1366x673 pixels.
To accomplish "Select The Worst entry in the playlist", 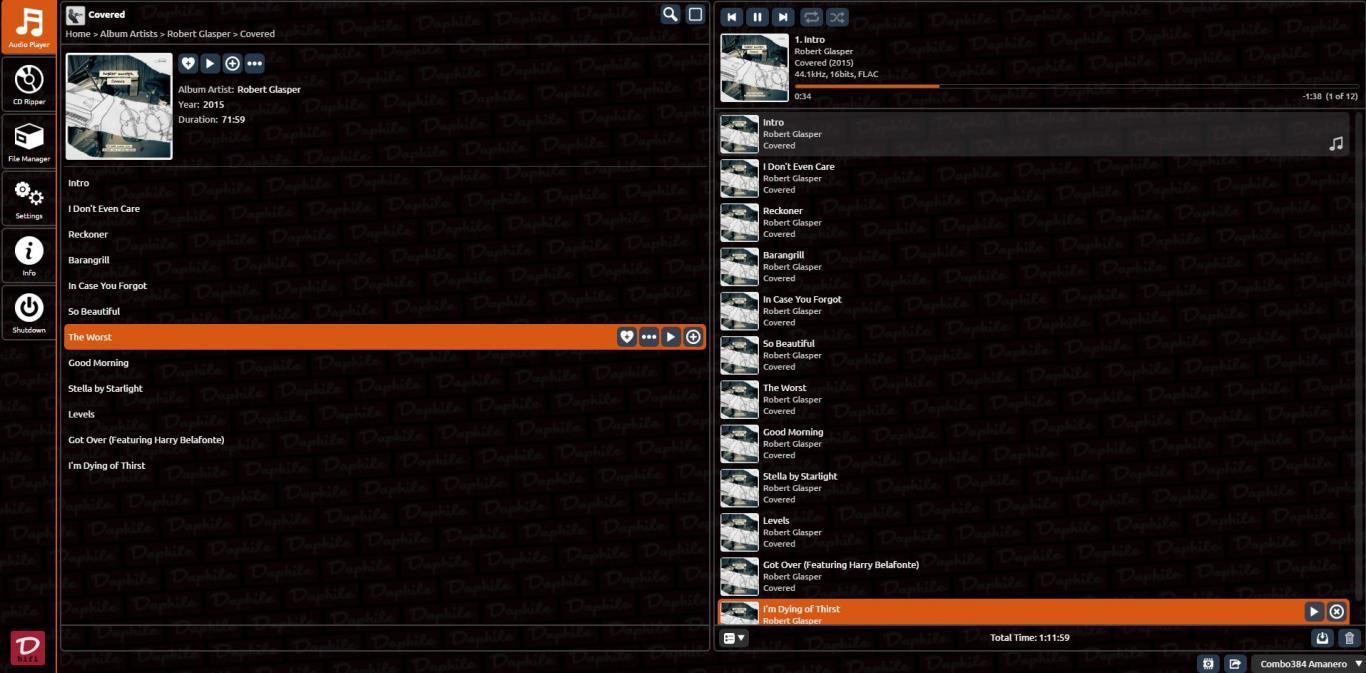I will [1035, 399].
